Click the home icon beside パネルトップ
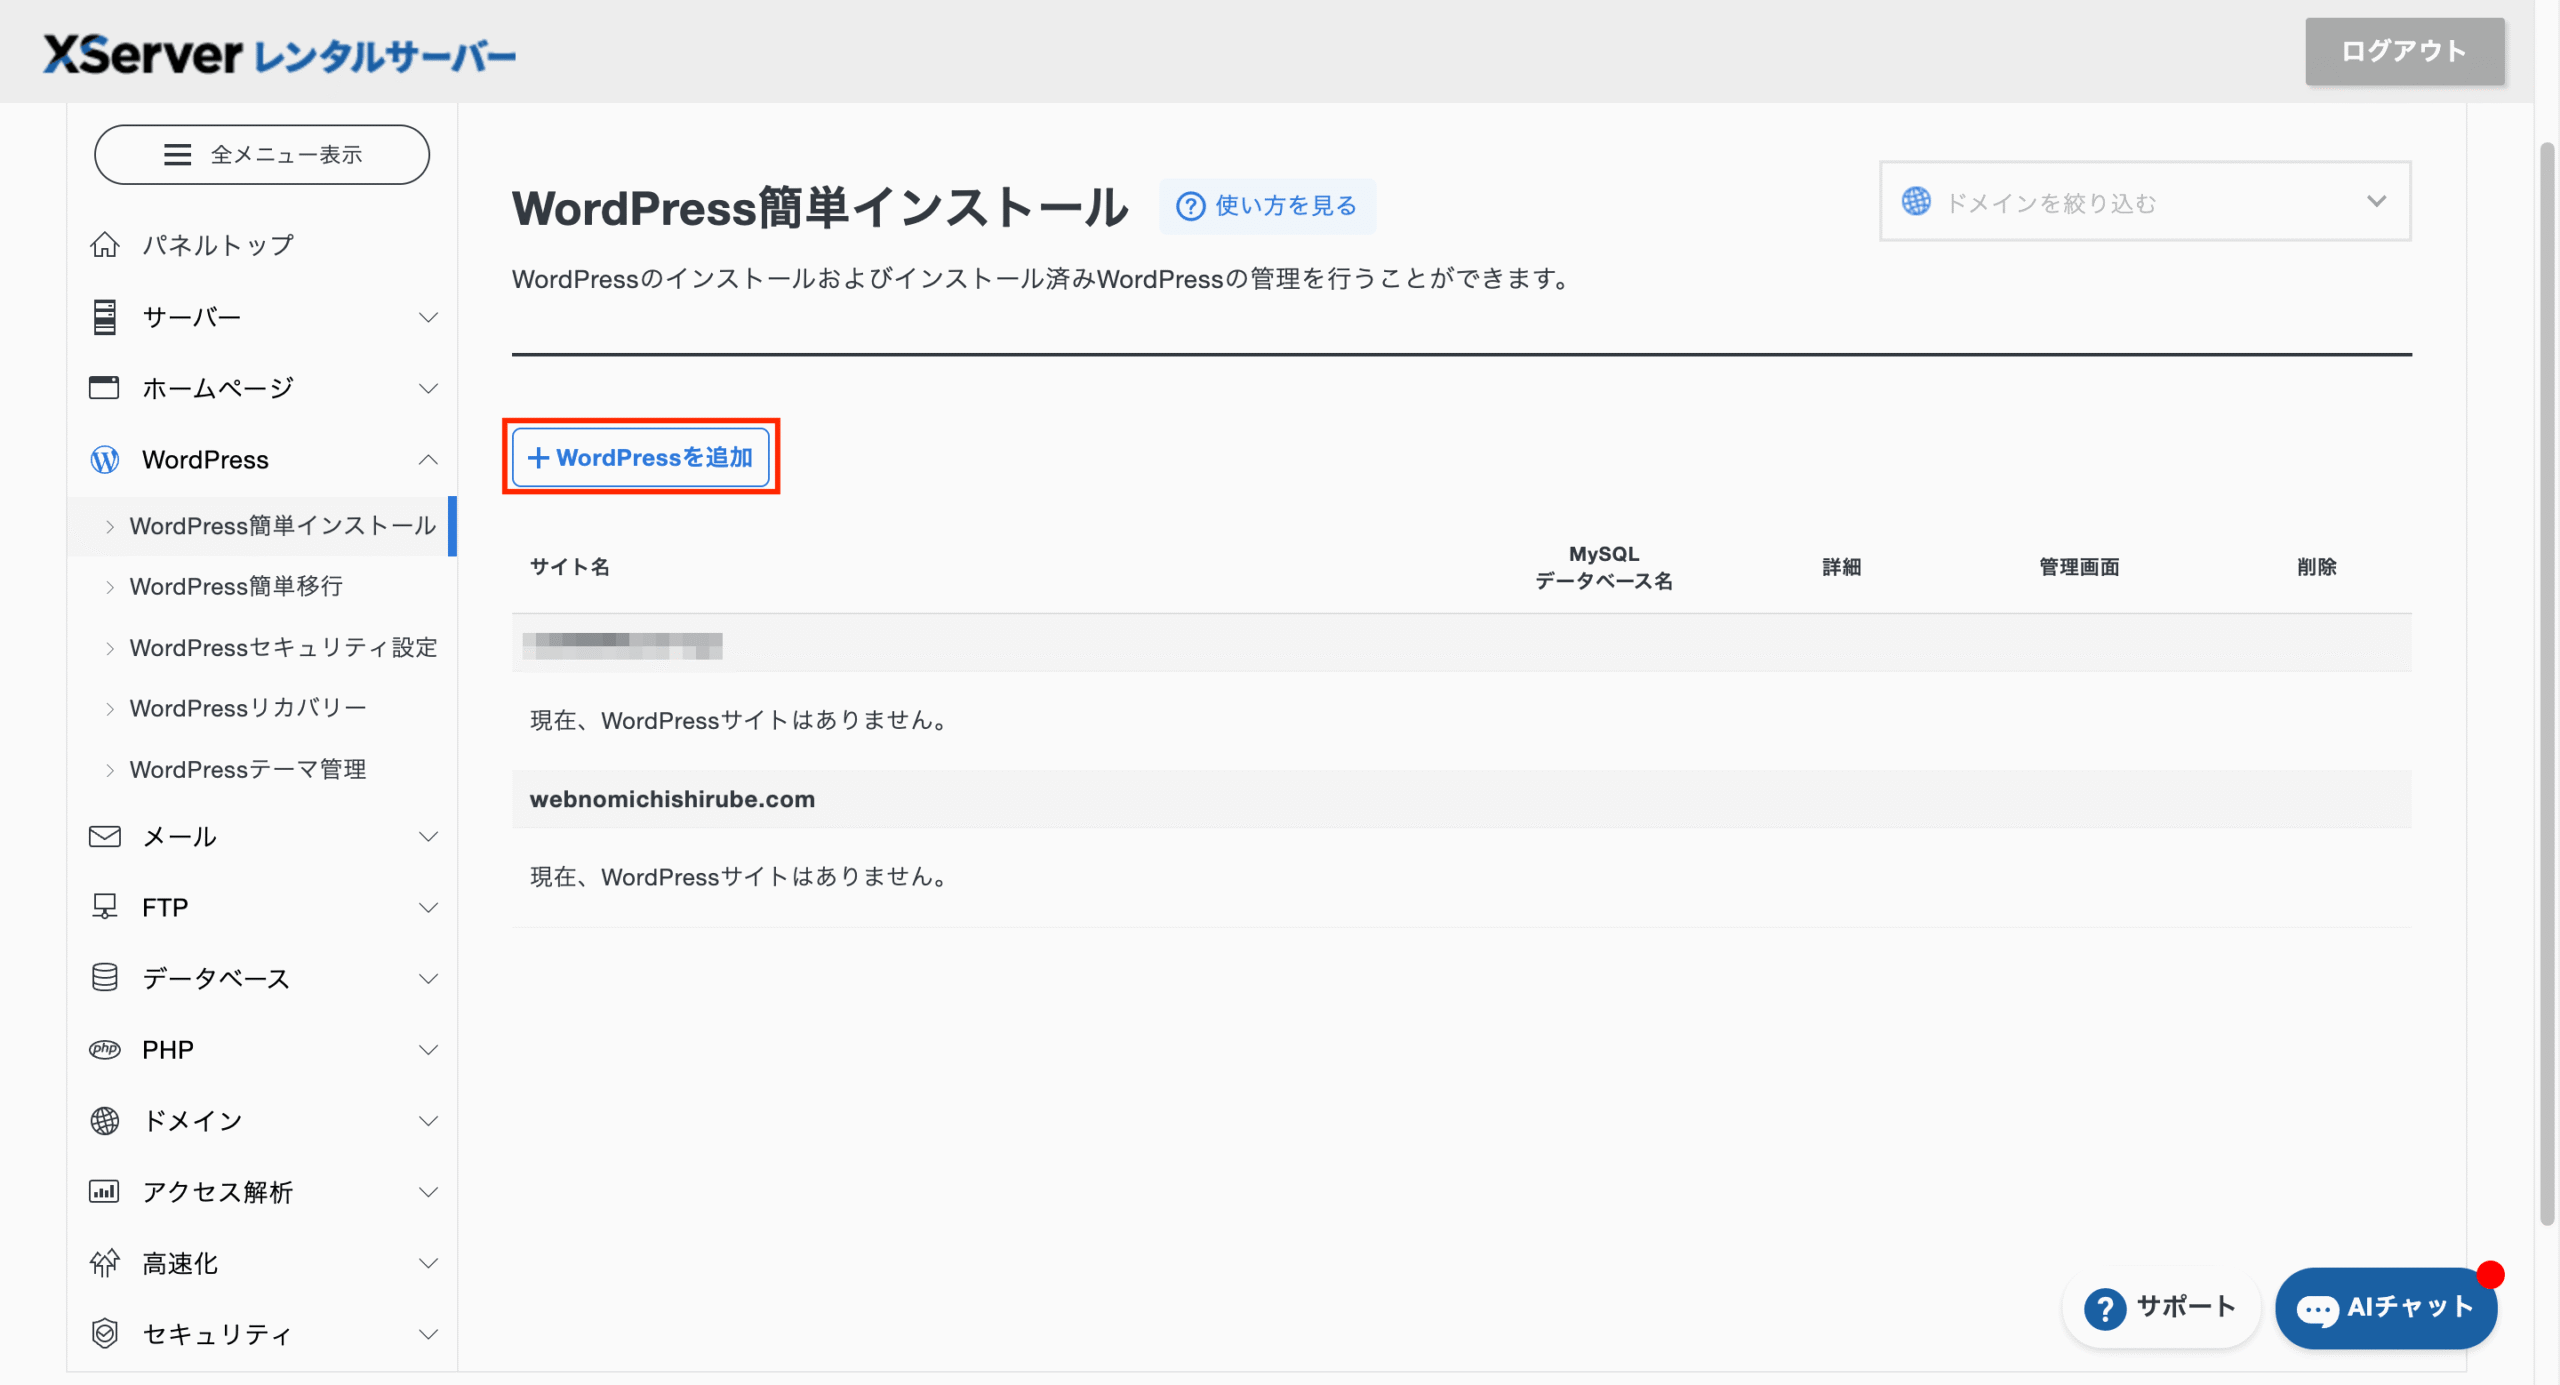 105,245
